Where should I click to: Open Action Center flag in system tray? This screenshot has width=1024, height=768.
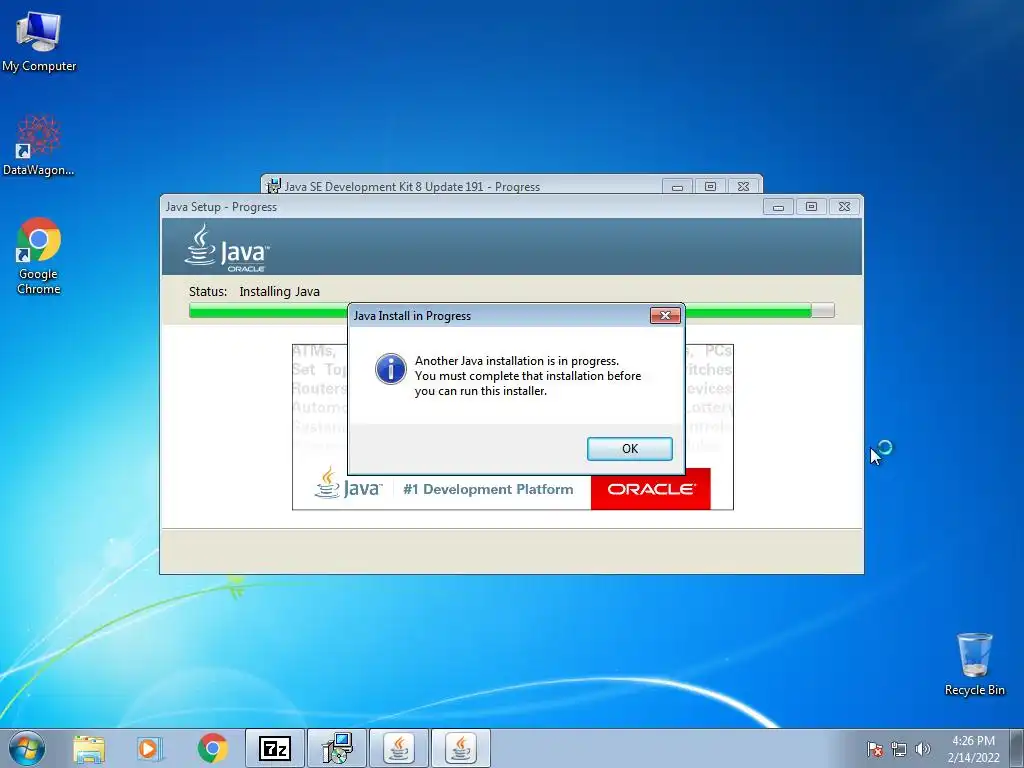click(x=874, y=749)
